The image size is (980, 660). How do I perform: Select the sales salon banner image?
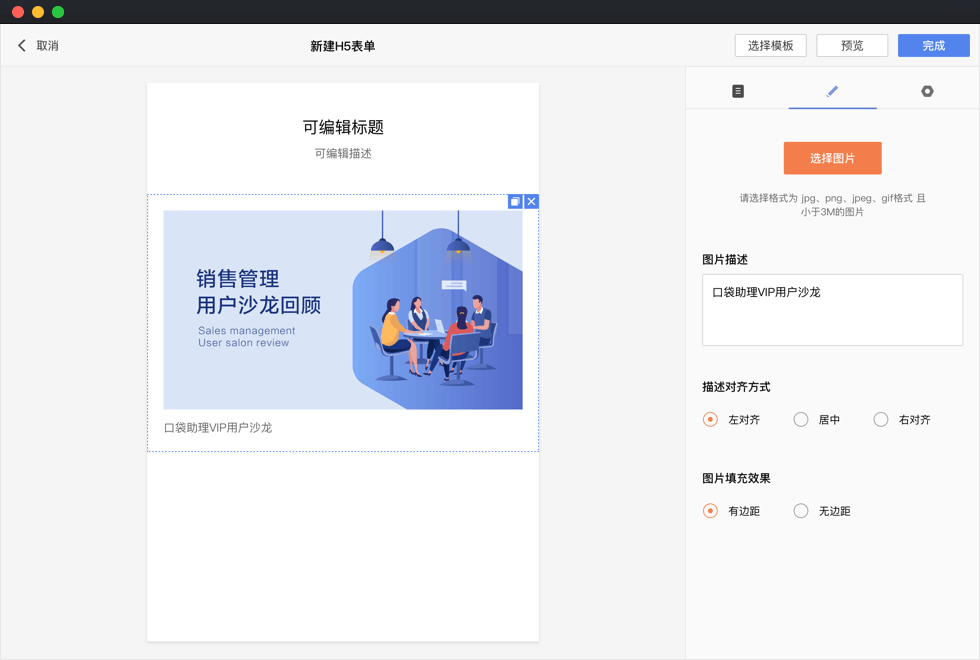(343, 310)
